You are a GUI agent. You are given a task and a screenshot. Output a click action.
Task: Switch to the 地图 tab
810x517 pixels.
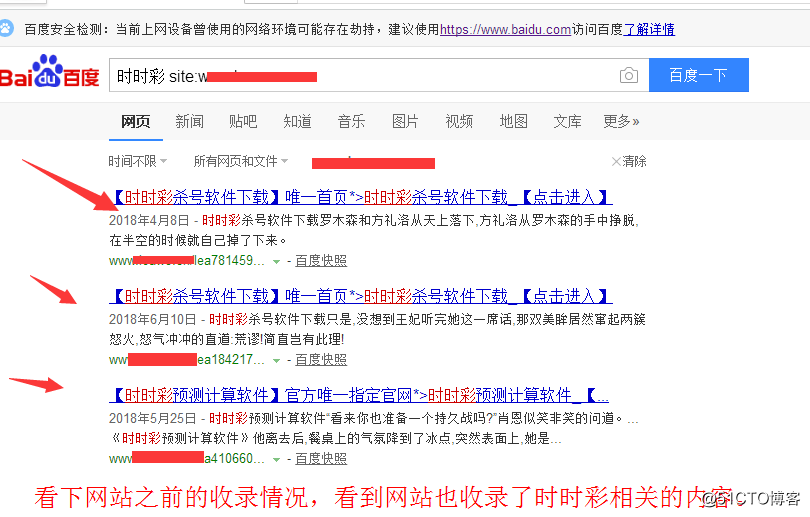point(513,121)
